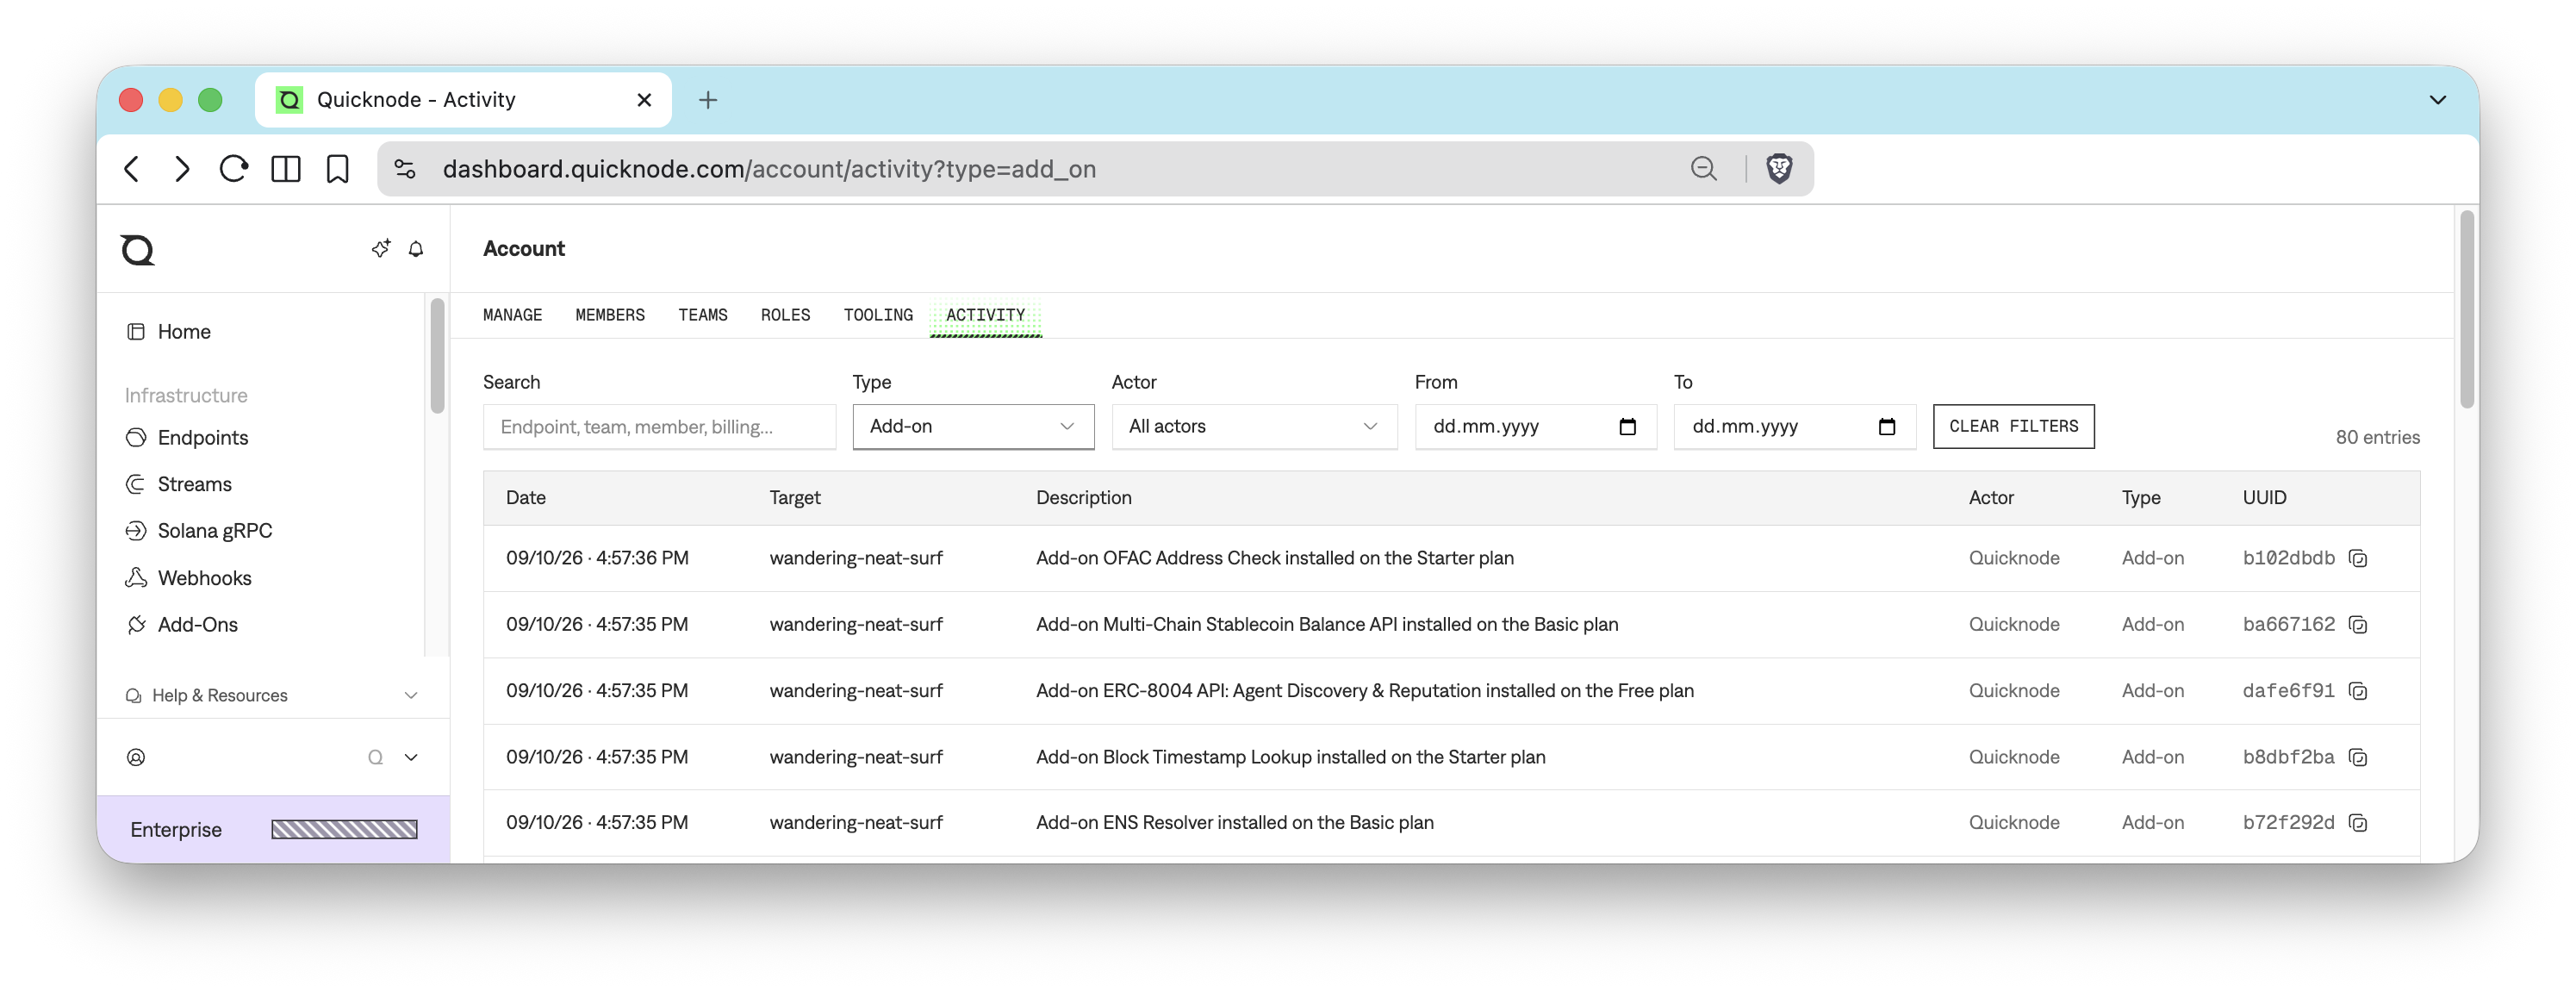Screen dimensions: 2576x991
Task: Open Streams in sidebar
Action: point(179,485)
